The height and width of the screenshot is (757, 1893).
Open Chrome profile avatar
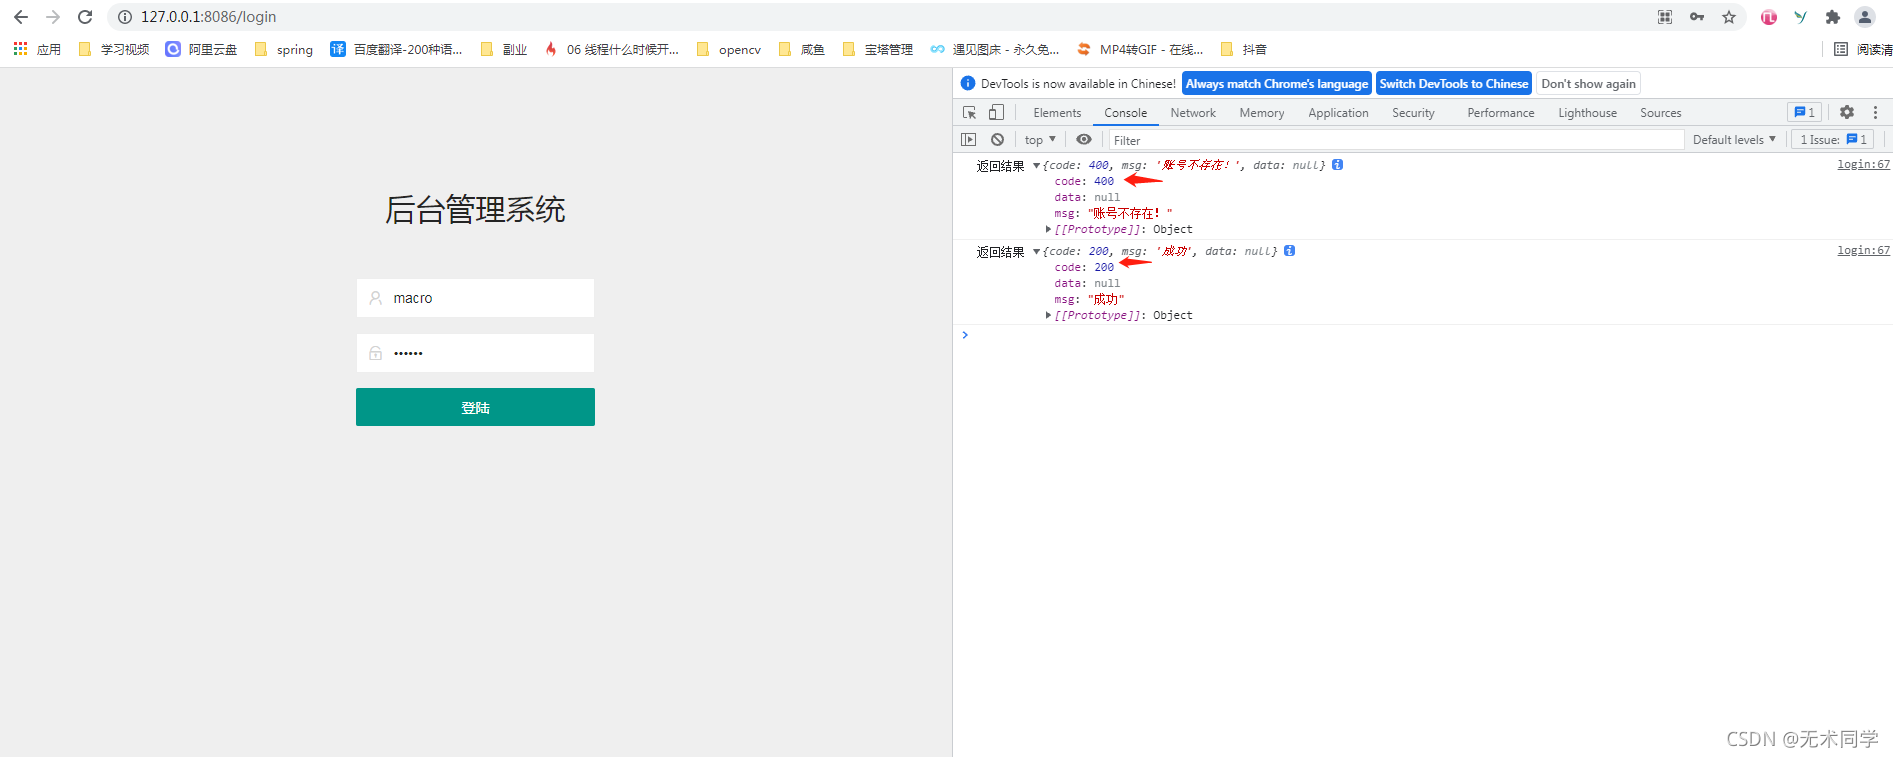(x=1865, y=17)
